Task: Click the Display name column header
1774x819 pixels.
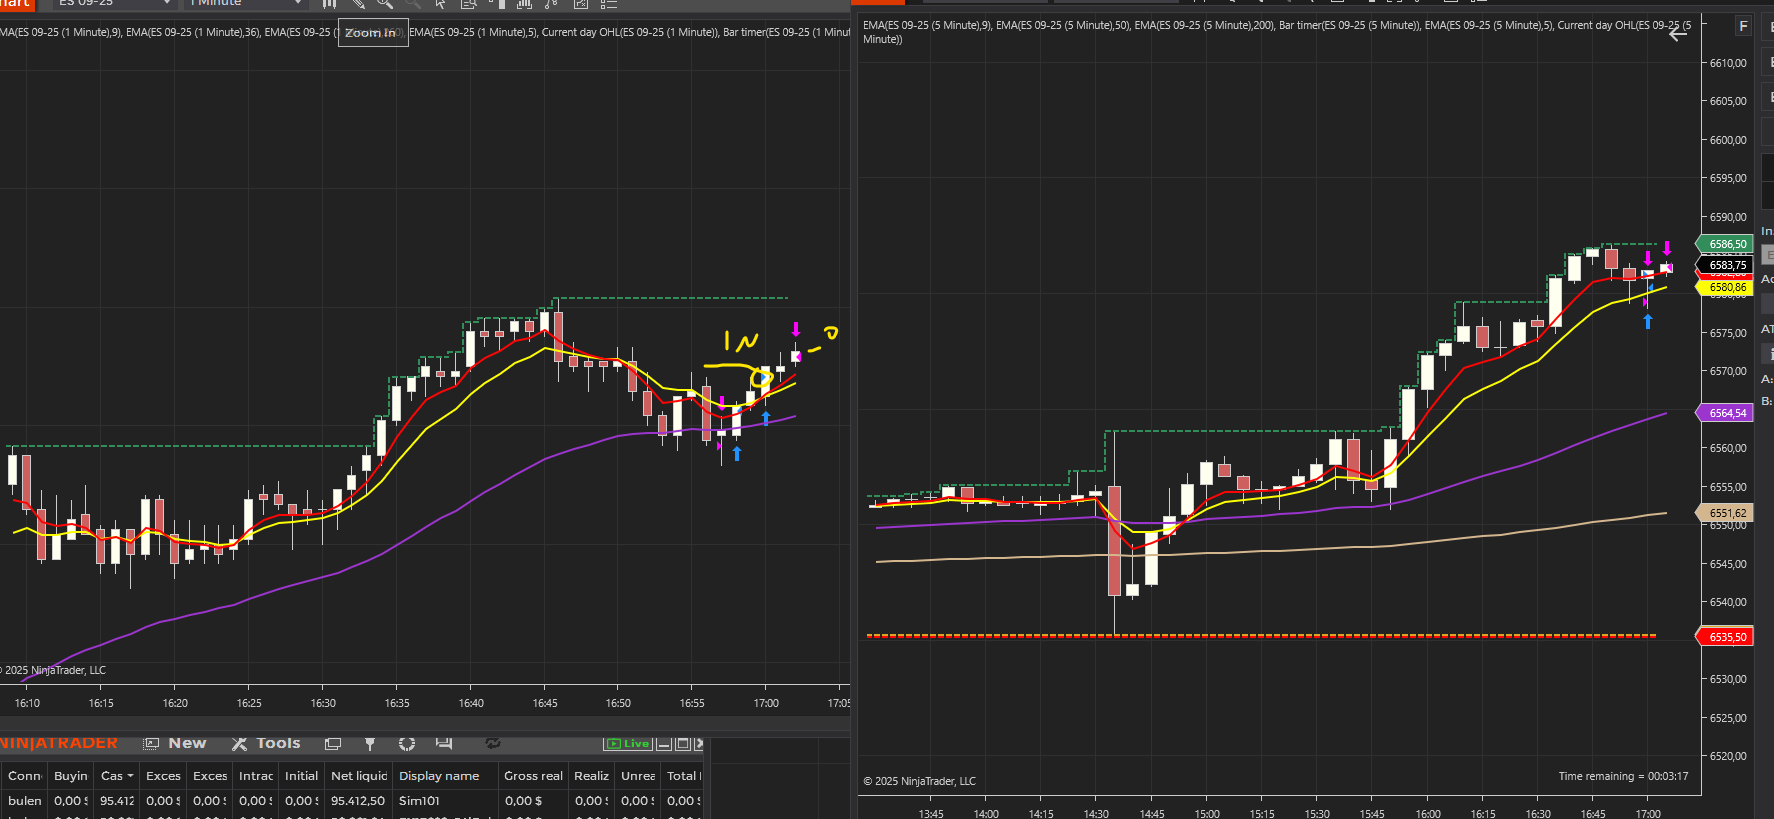Action: [x=446, y=776]
